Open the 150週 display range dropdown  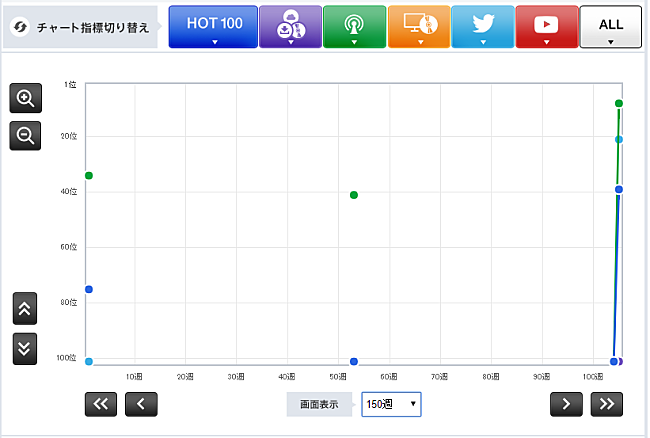(x=391, y=404)
